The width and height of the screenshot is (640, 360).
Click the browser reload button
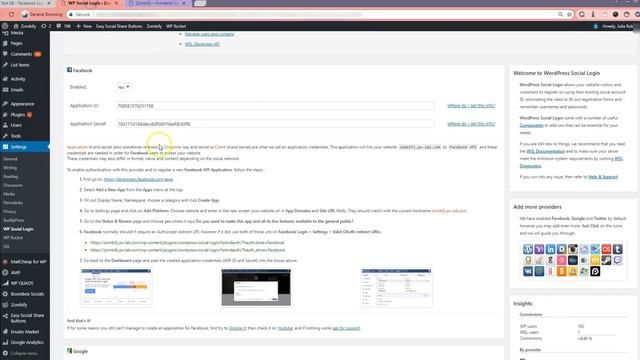pyautogui.click(x=11, y=14)
